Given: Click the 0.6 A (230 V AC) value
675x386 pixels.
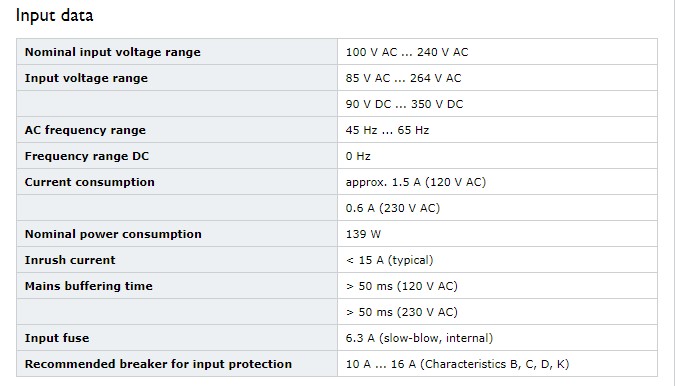Looking at the screenshot, I should pyautogui.click(x=393, y=208).
